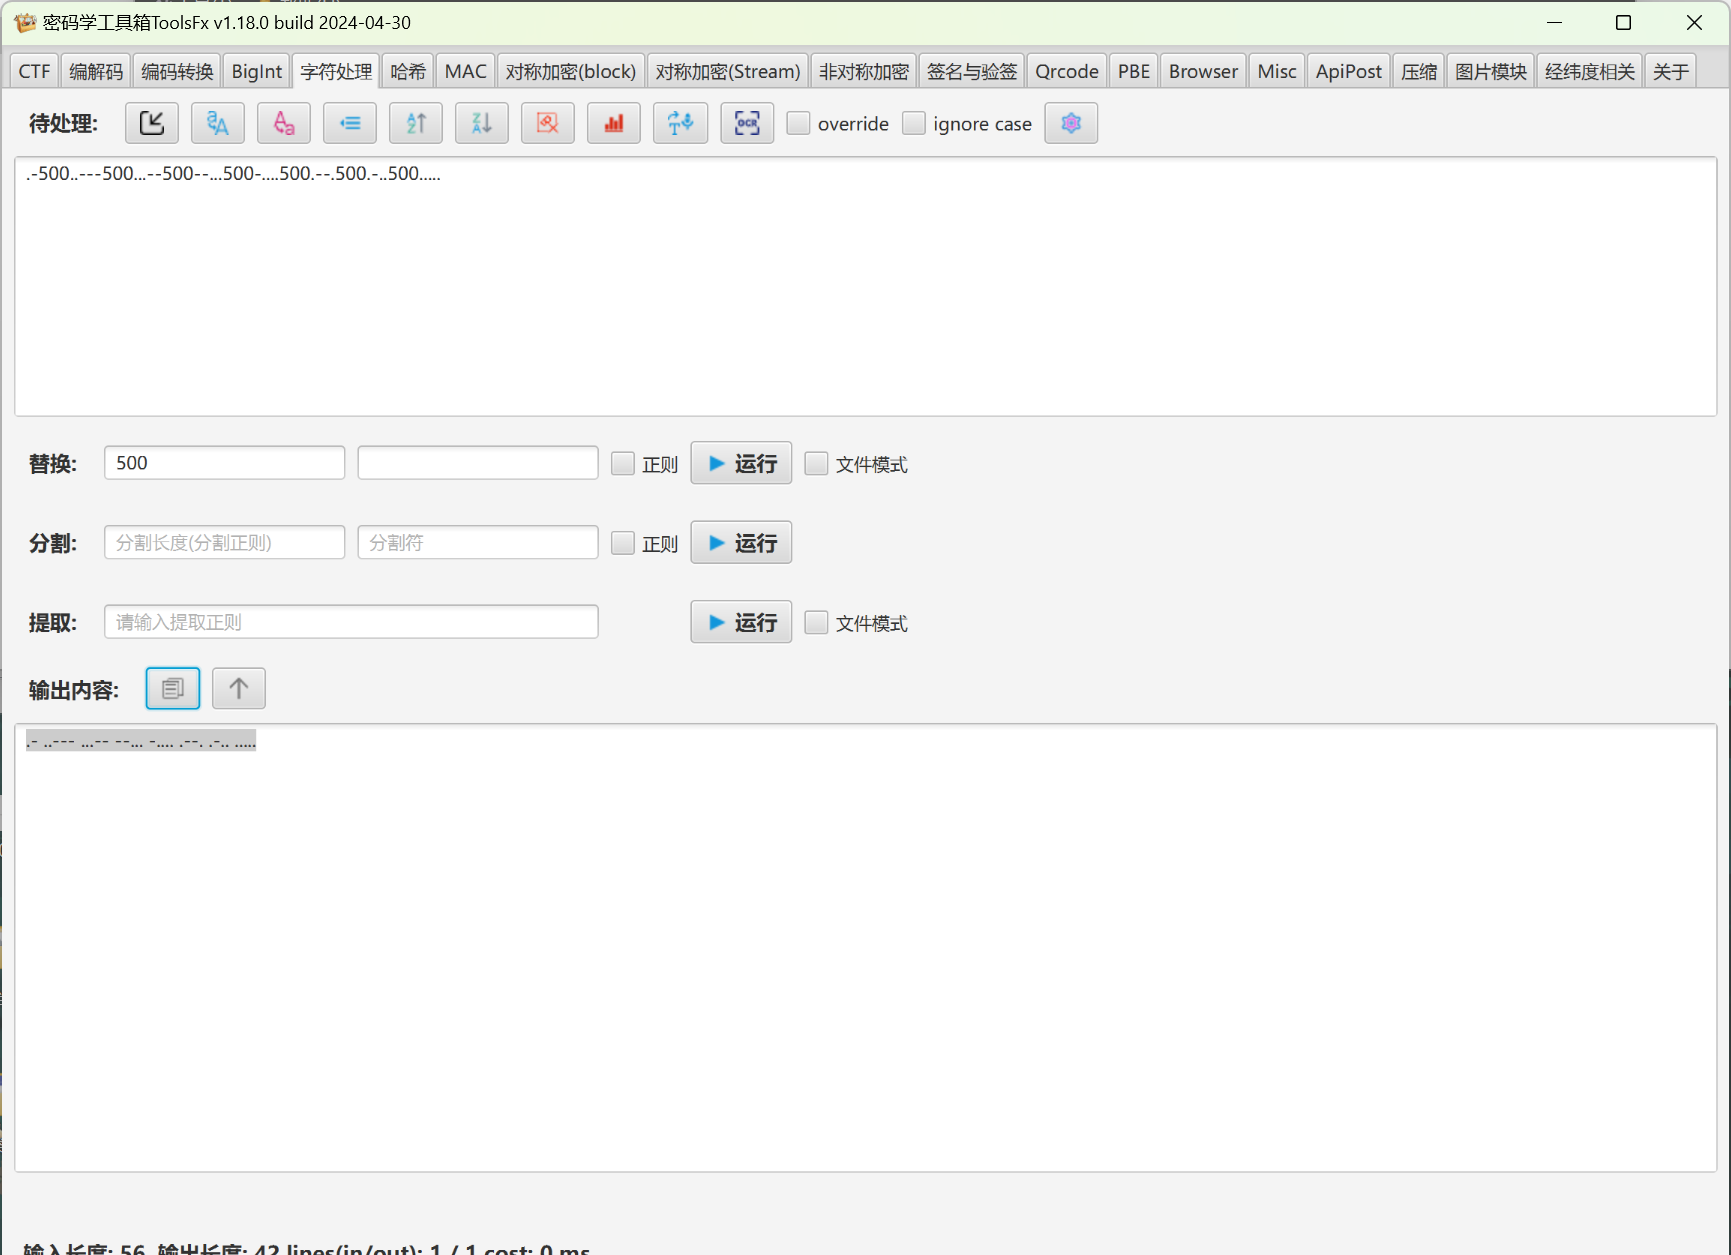Switch to the 编解码 tab
The image size is (1731, 1255).
point(96,71)
